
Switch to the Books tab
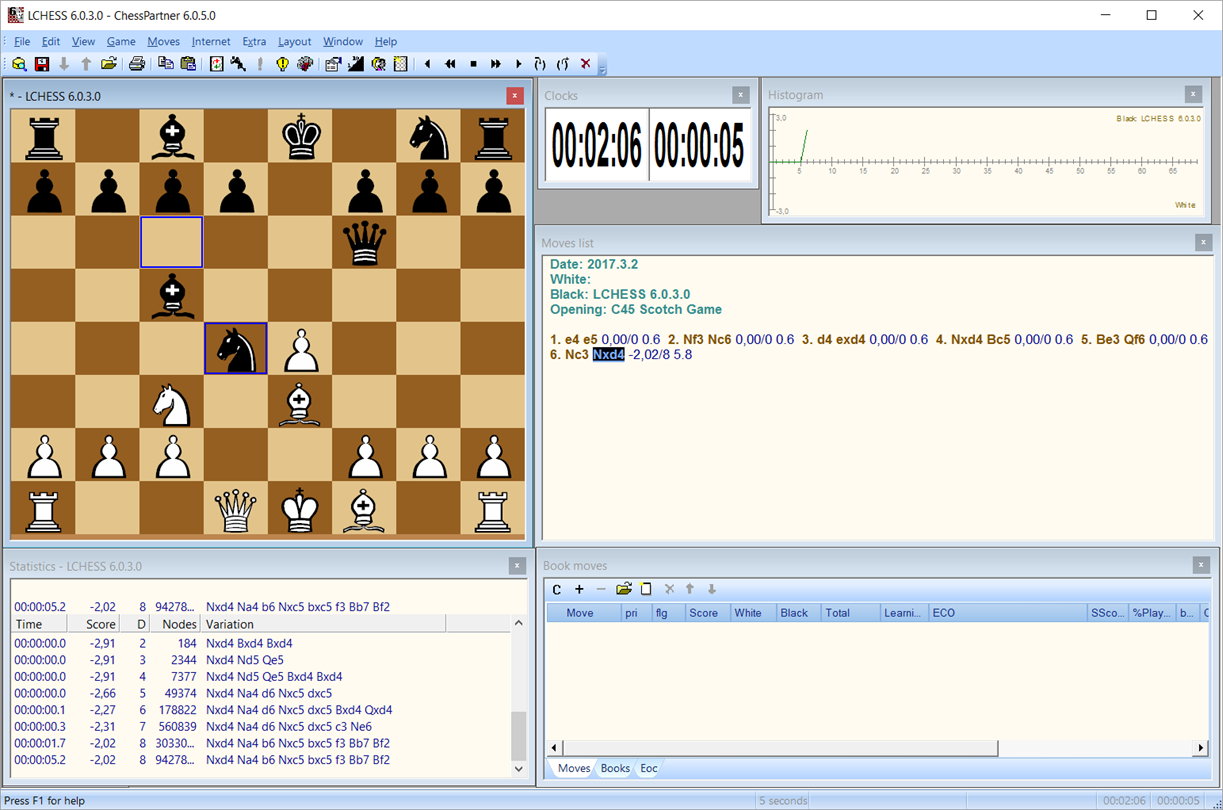pyautogui.click(x=615, y=768)
